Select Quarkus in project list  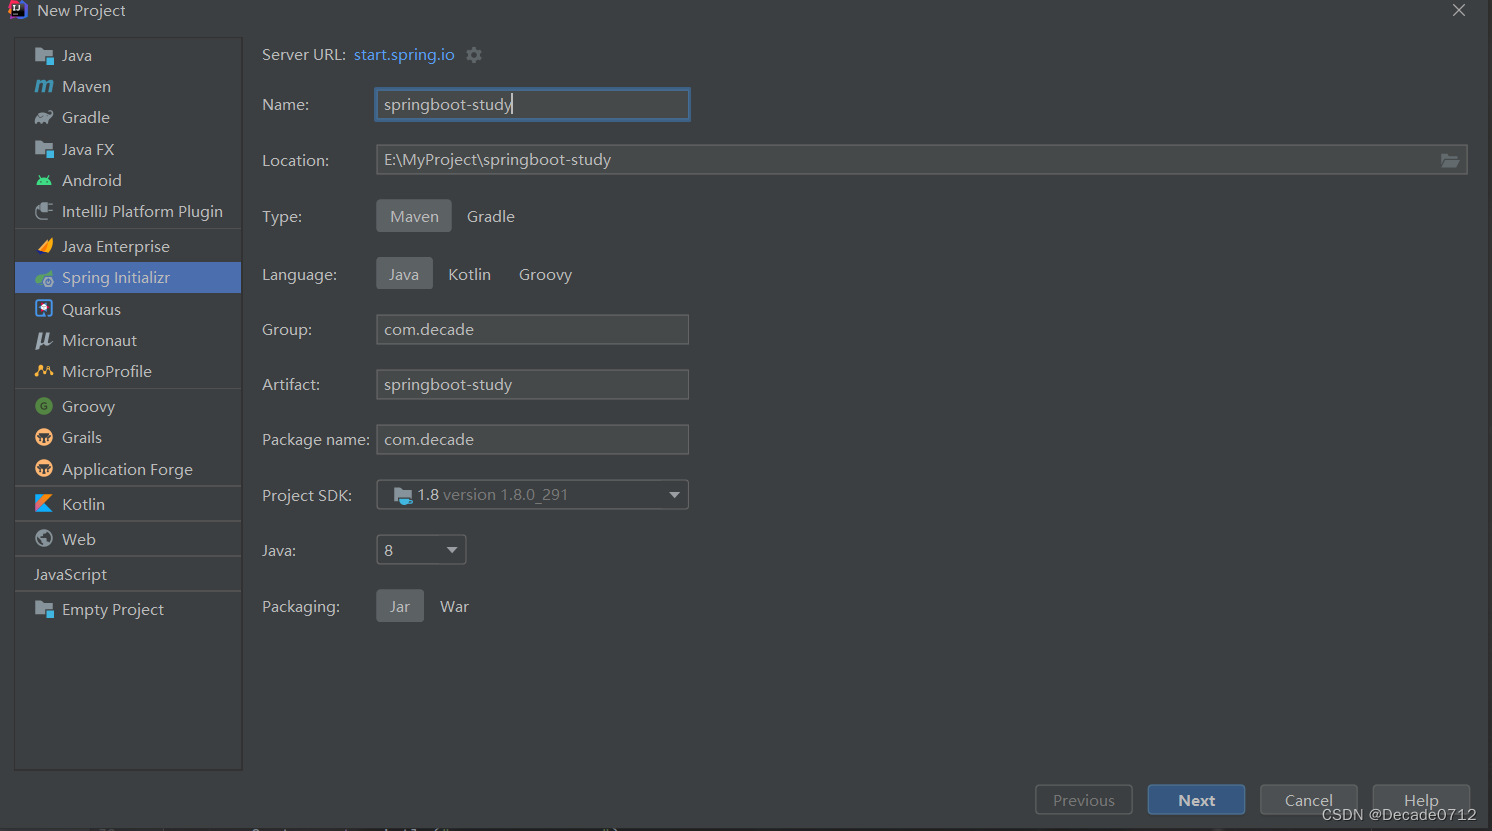128,309
